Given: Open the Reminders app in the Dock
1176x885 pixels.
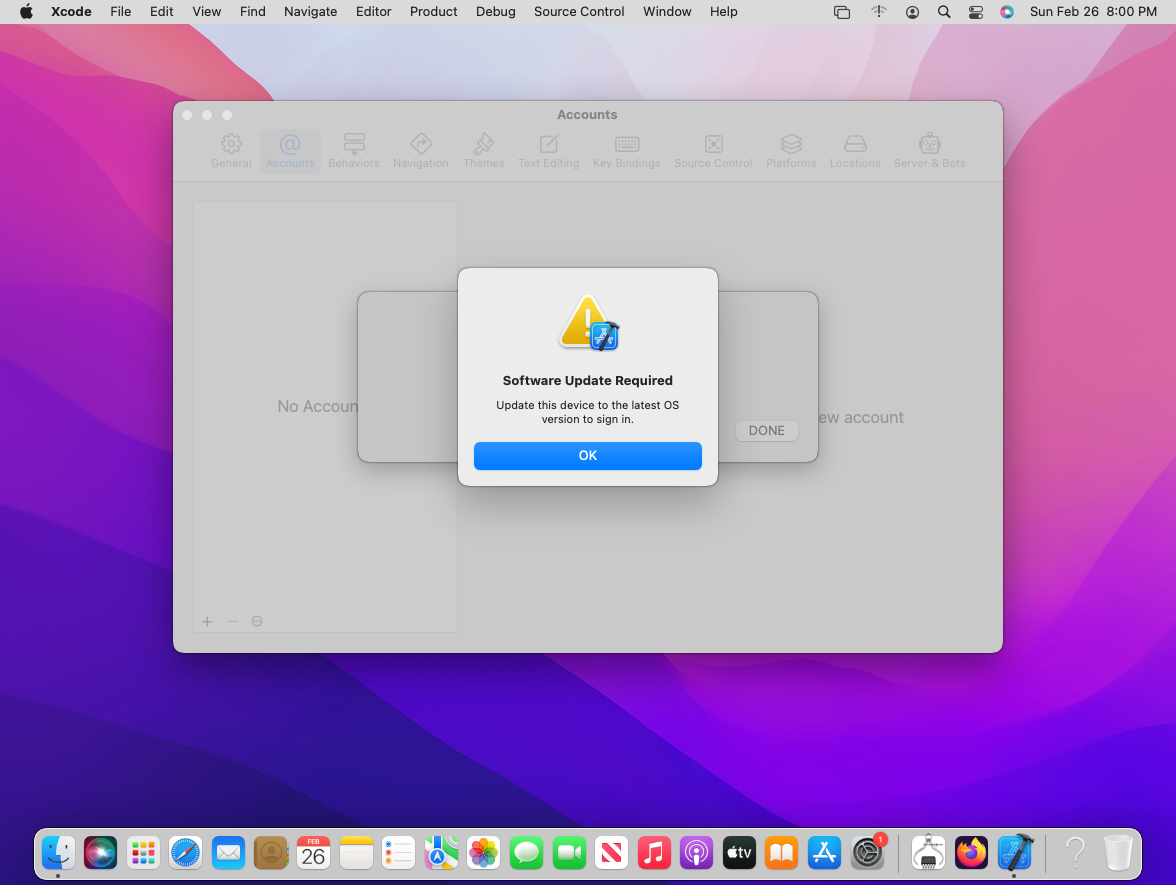Looking at the screenshot, I should 398,853.
